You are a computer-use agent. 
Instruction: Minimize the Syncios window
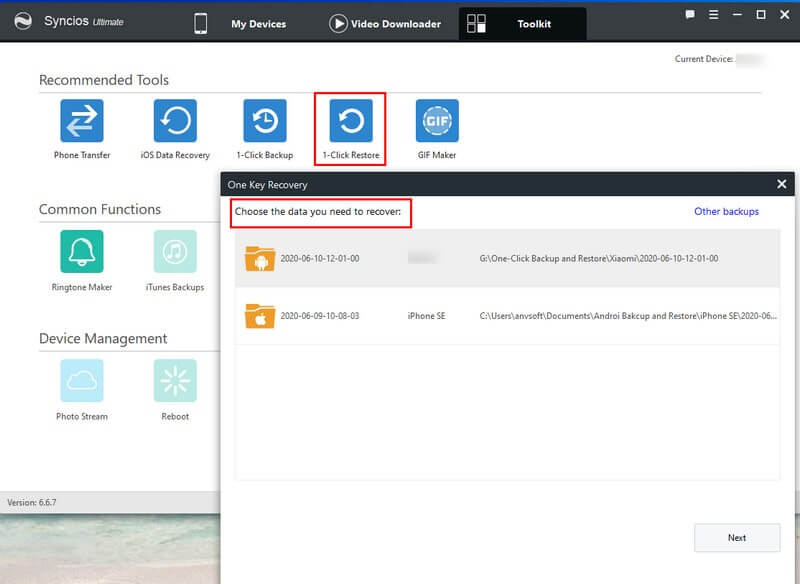(x=737, y=15)
